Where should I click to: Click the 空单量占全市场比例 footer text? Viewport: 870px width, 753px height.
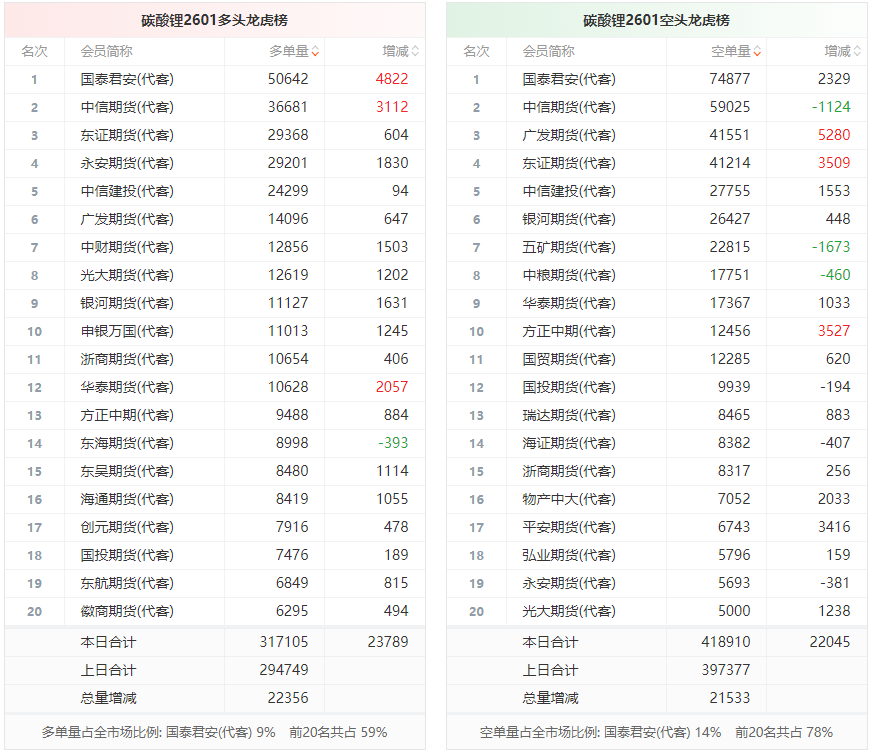(656, 732)
